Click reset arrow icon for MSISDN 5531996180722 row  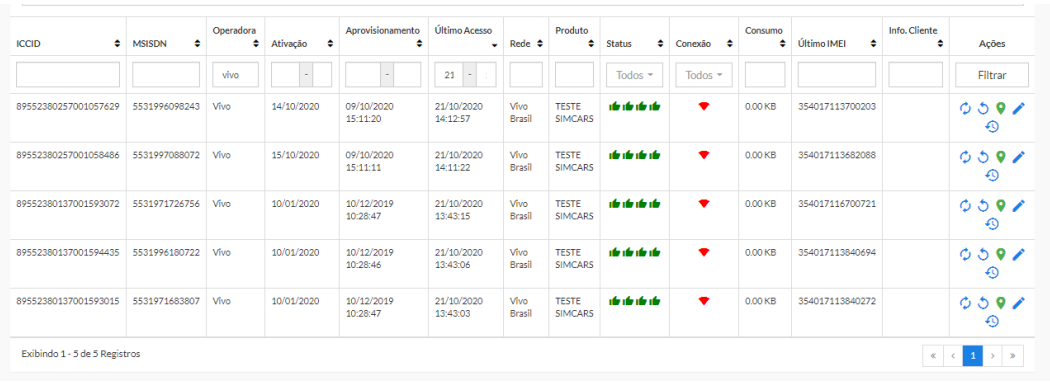(x=983, y=254)
